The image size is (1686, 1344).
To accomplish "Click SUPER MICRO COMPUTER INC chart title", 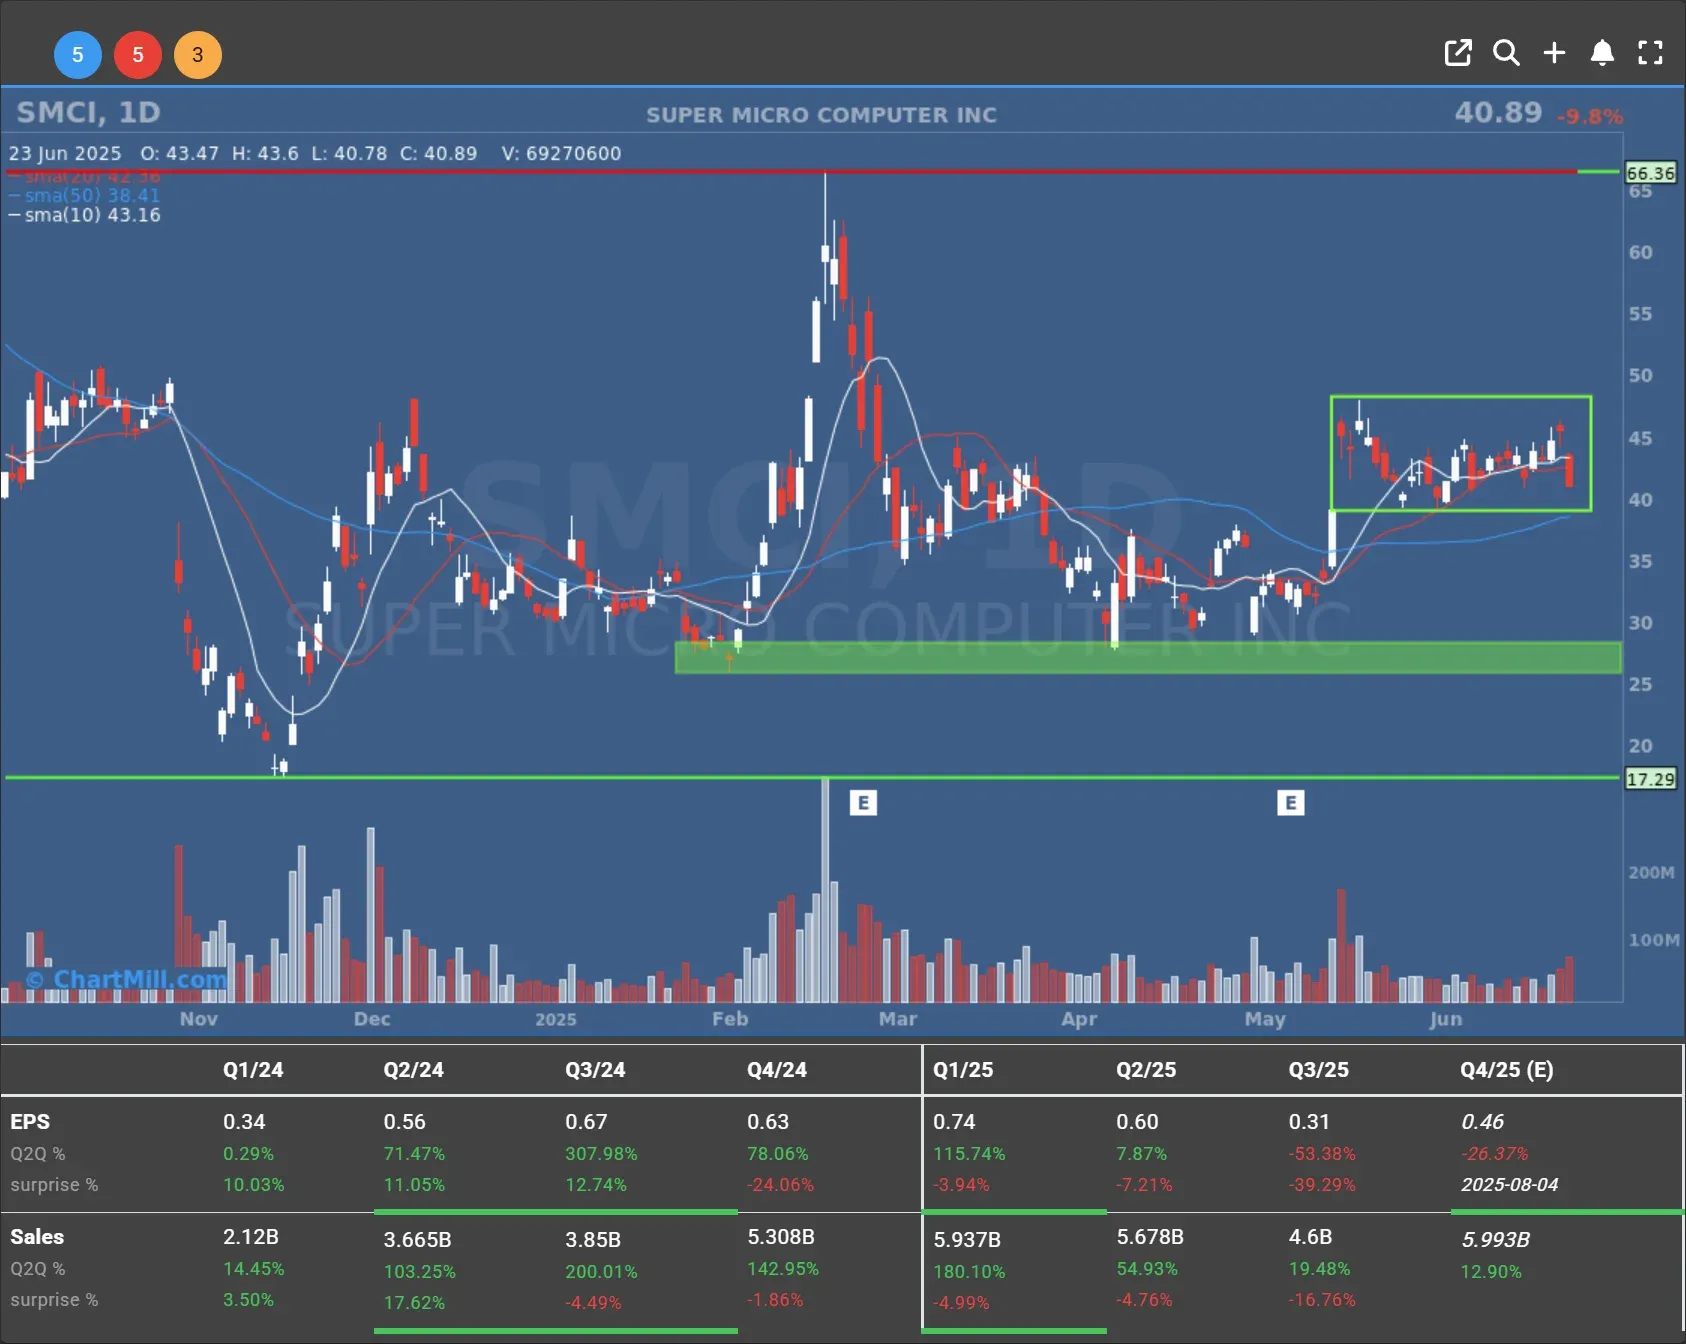I will pos(821,115).
